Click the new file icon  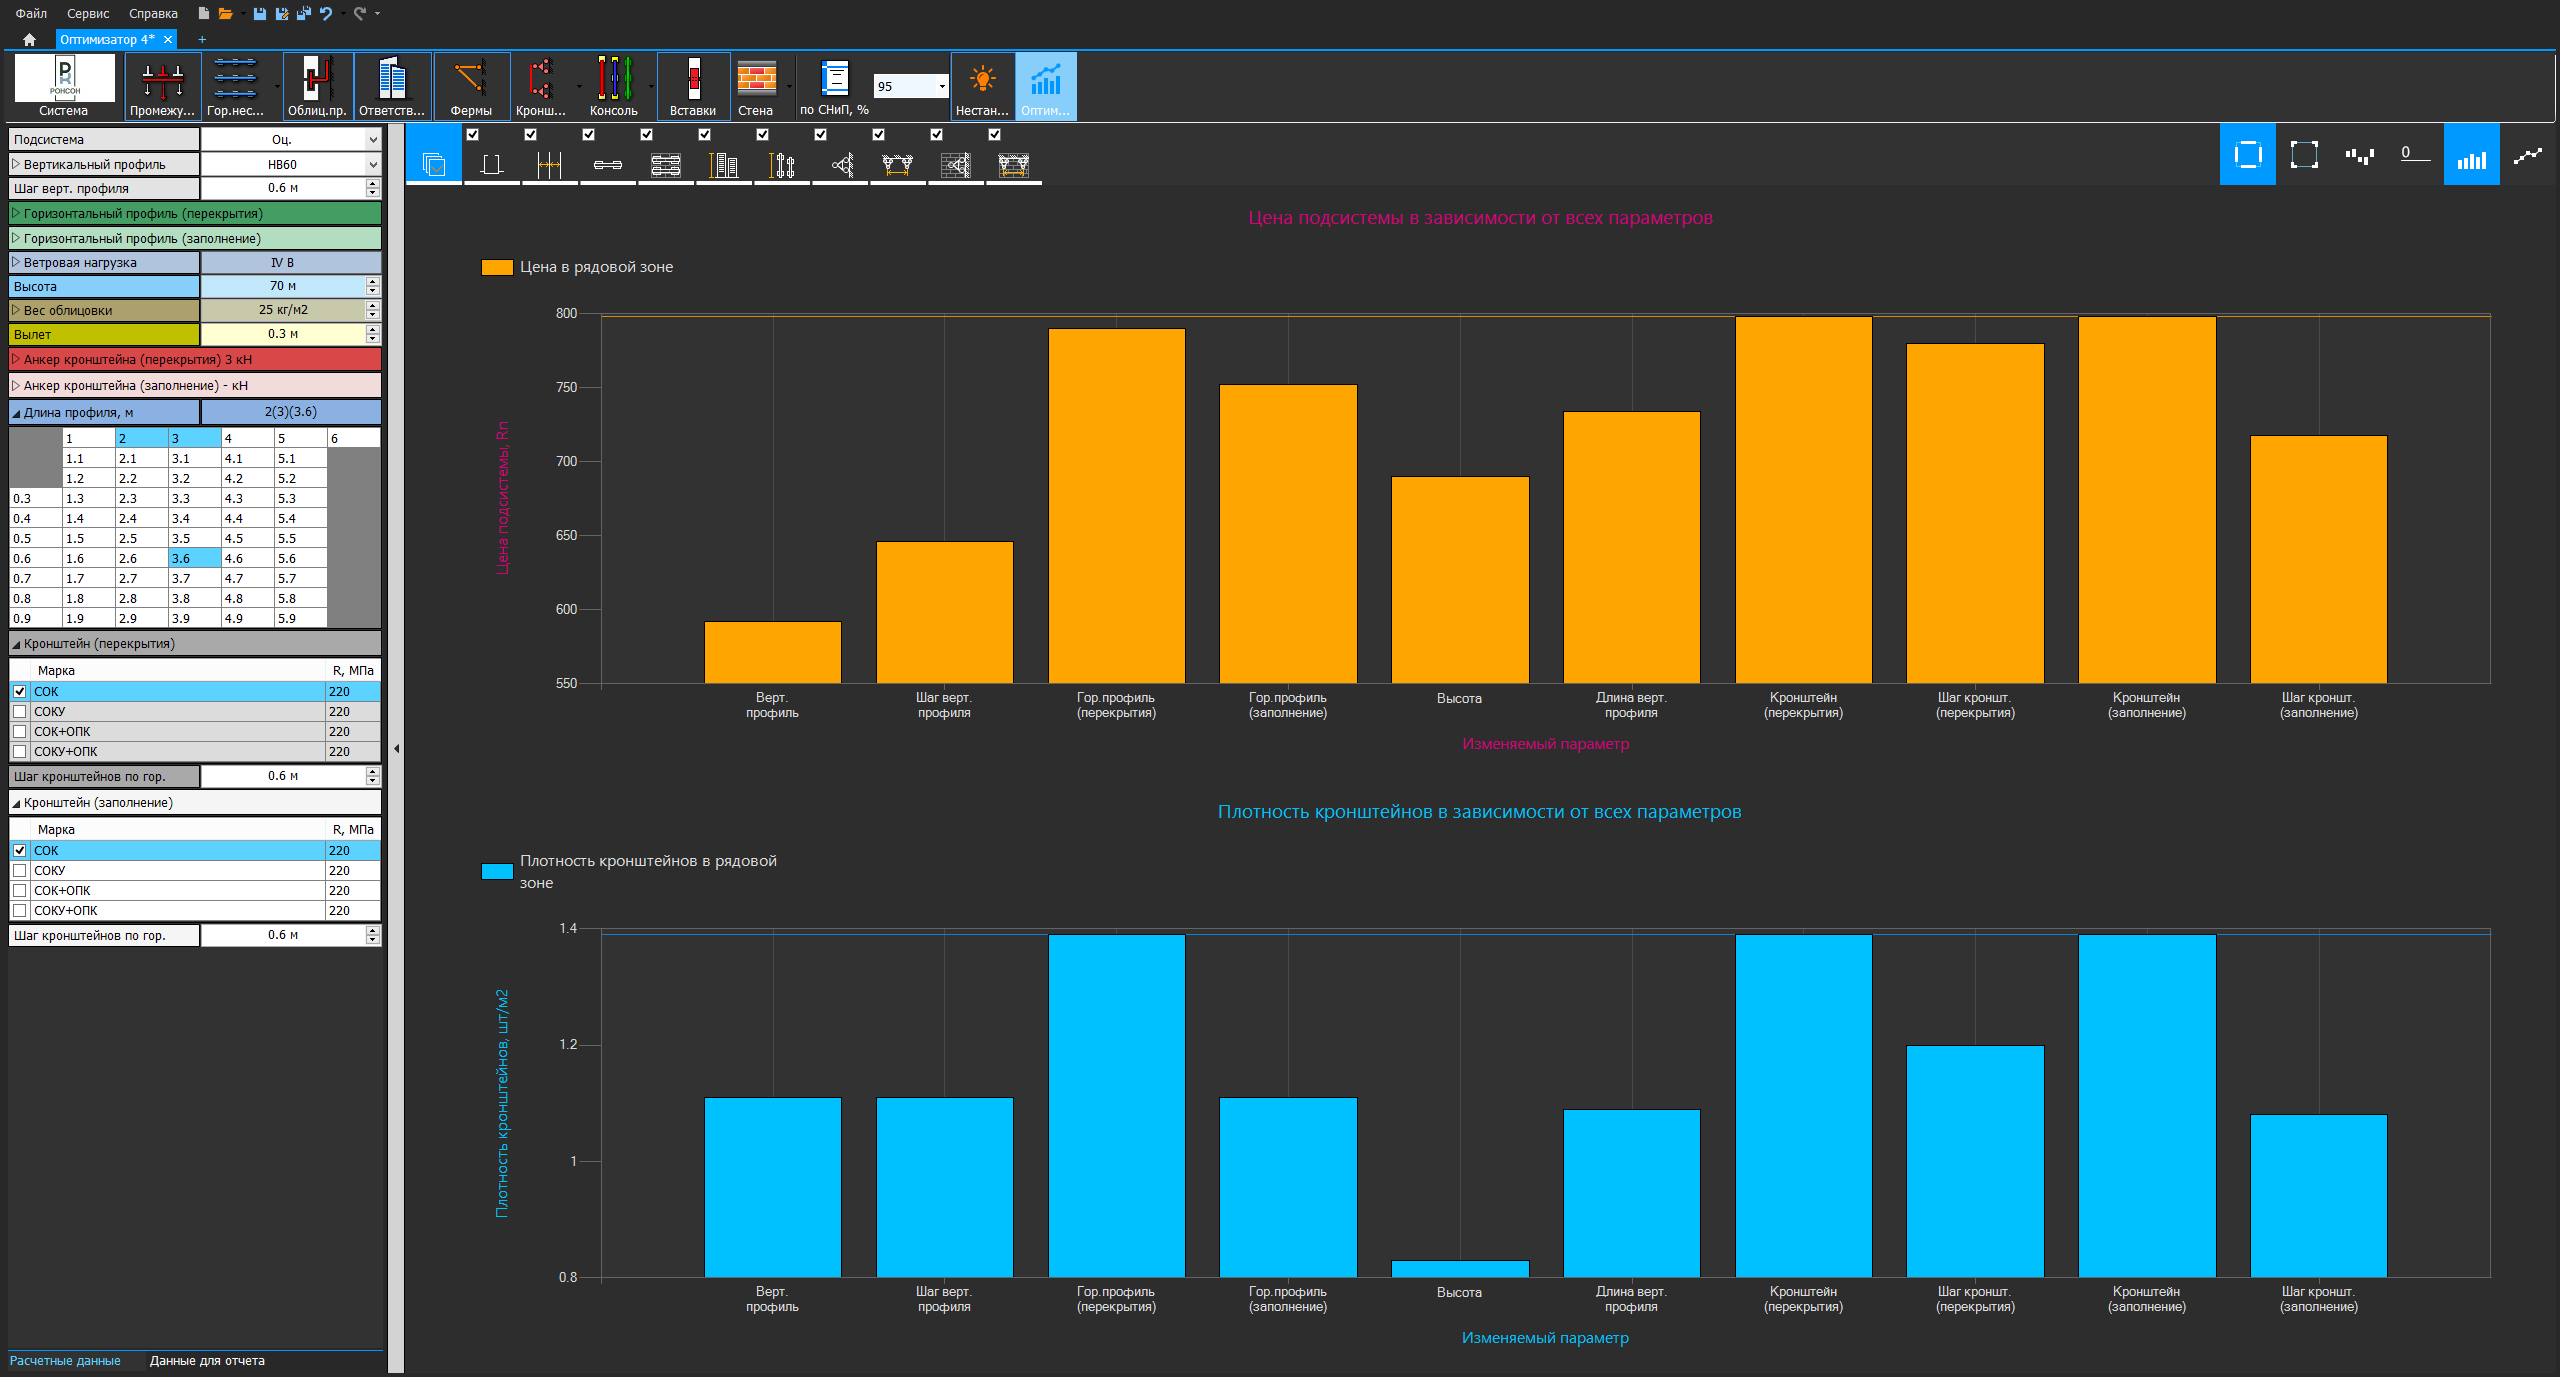(204, 13)
